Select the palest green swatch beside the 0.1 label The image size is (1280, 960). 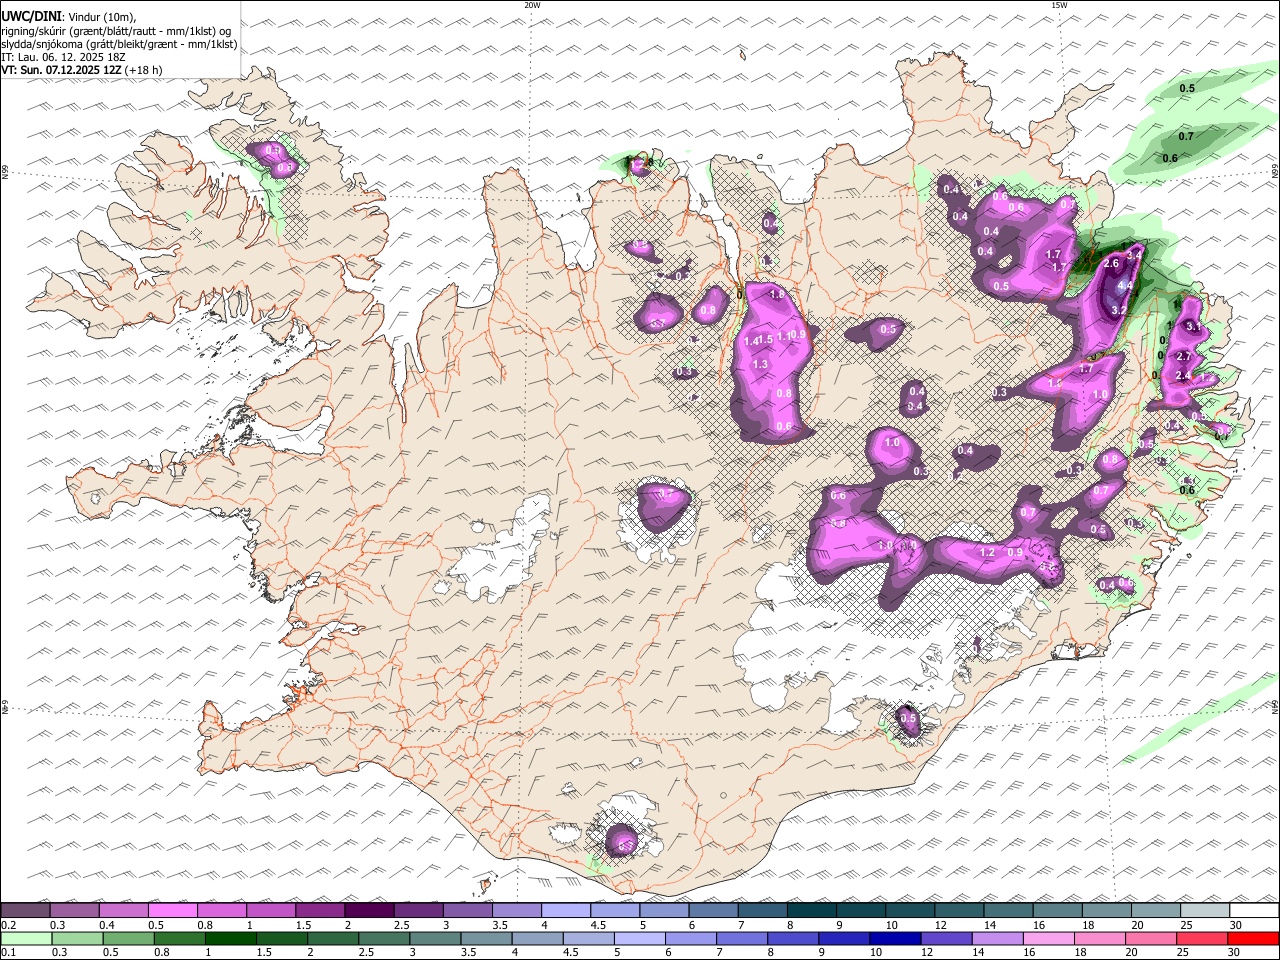(x=26, y=938)
